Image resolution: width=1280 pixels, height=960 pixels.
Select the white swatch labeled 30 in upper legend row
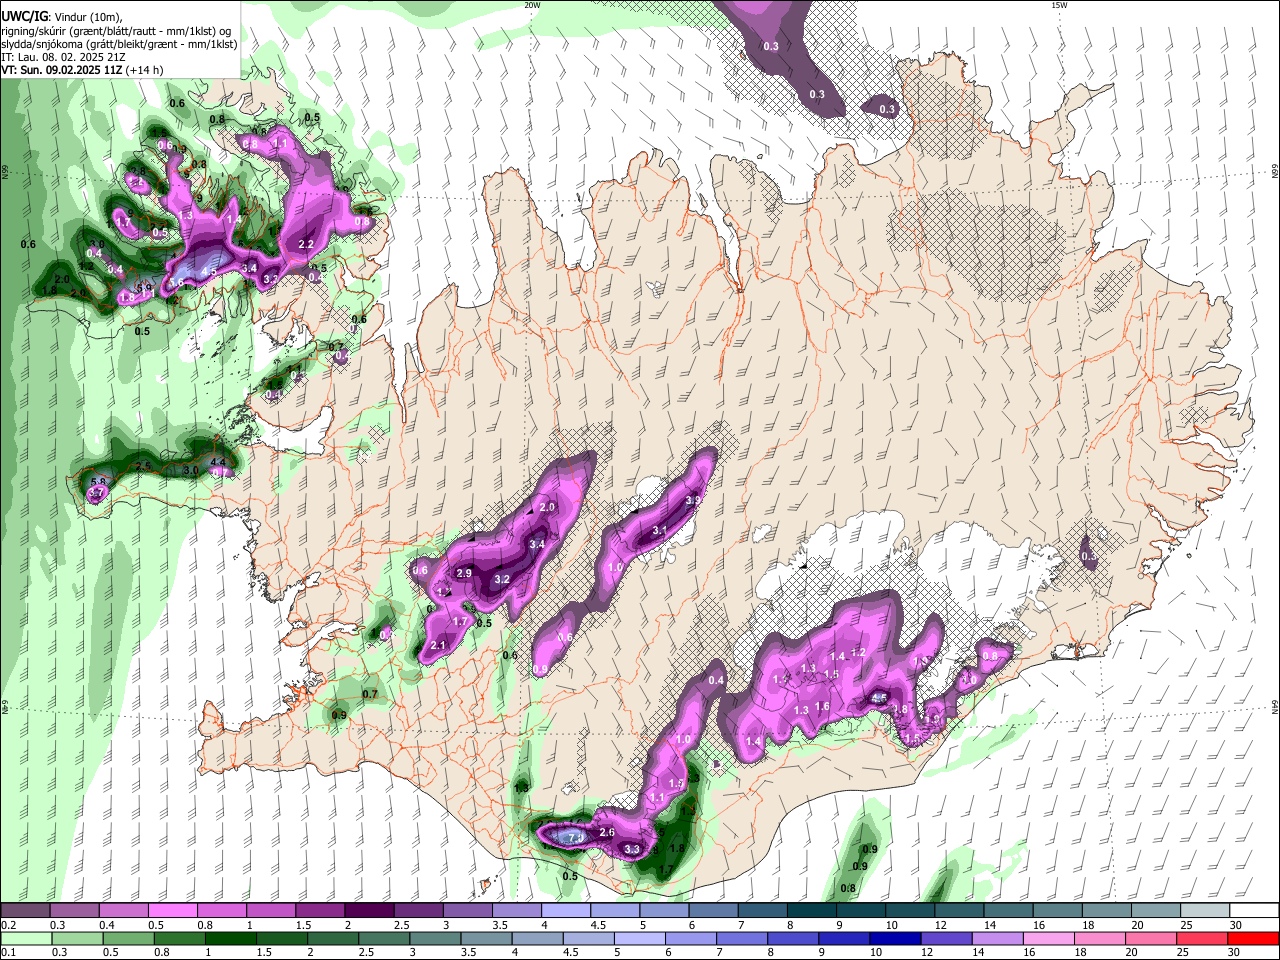1255,911
